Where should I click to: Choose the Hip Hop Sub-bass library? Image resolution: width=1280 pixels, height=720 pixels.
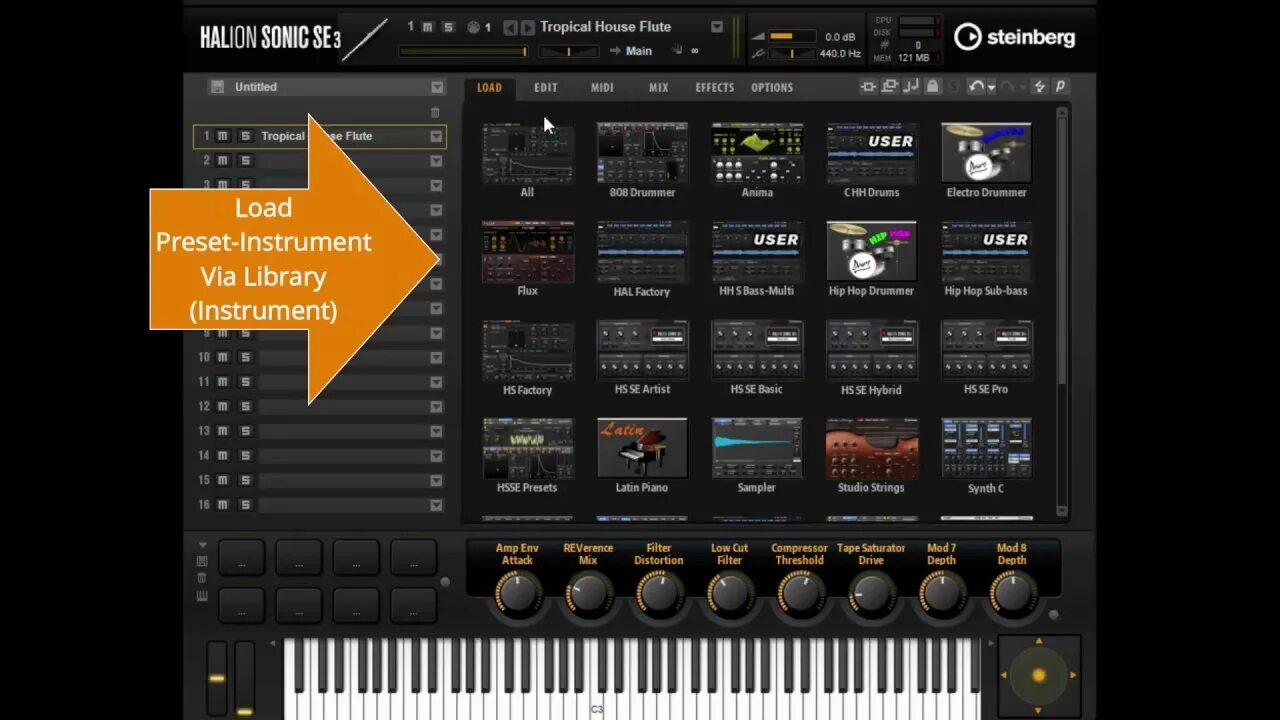[986, 252]
